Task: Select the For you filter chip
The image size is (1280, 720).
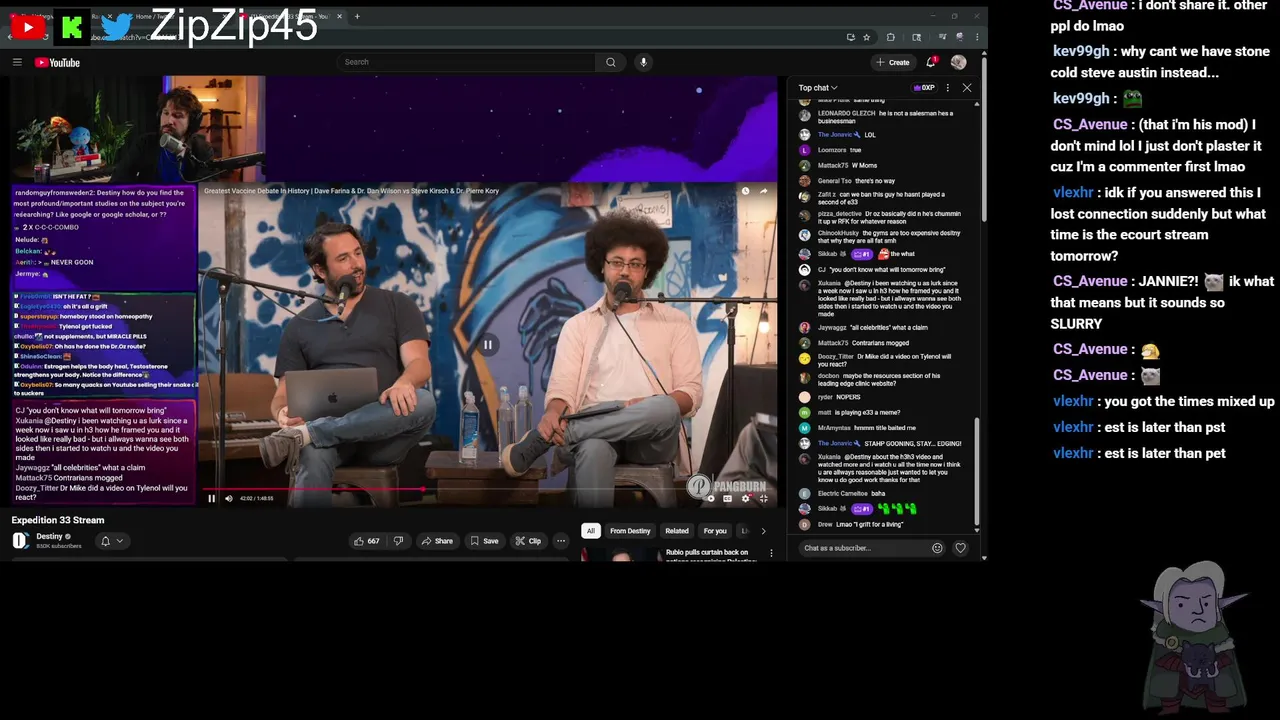Action: [x=715, y=531]
